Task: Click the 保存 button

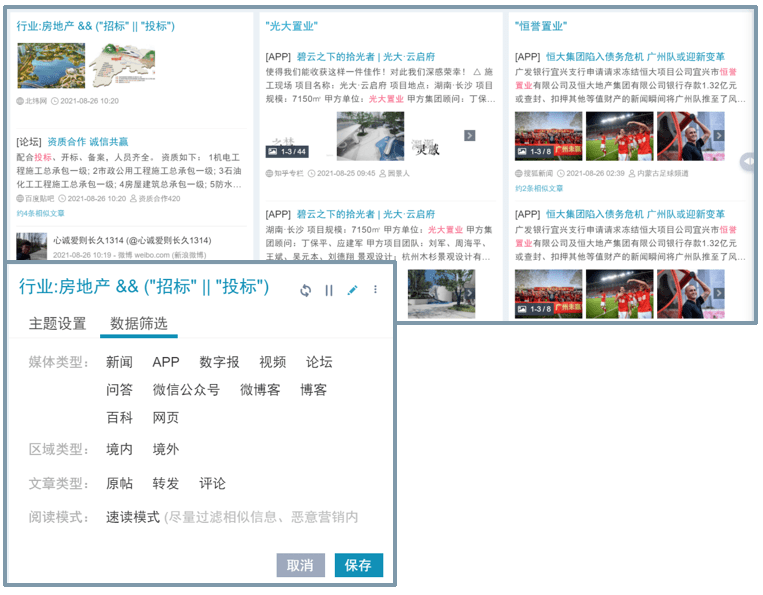Action: pos(359,565)
